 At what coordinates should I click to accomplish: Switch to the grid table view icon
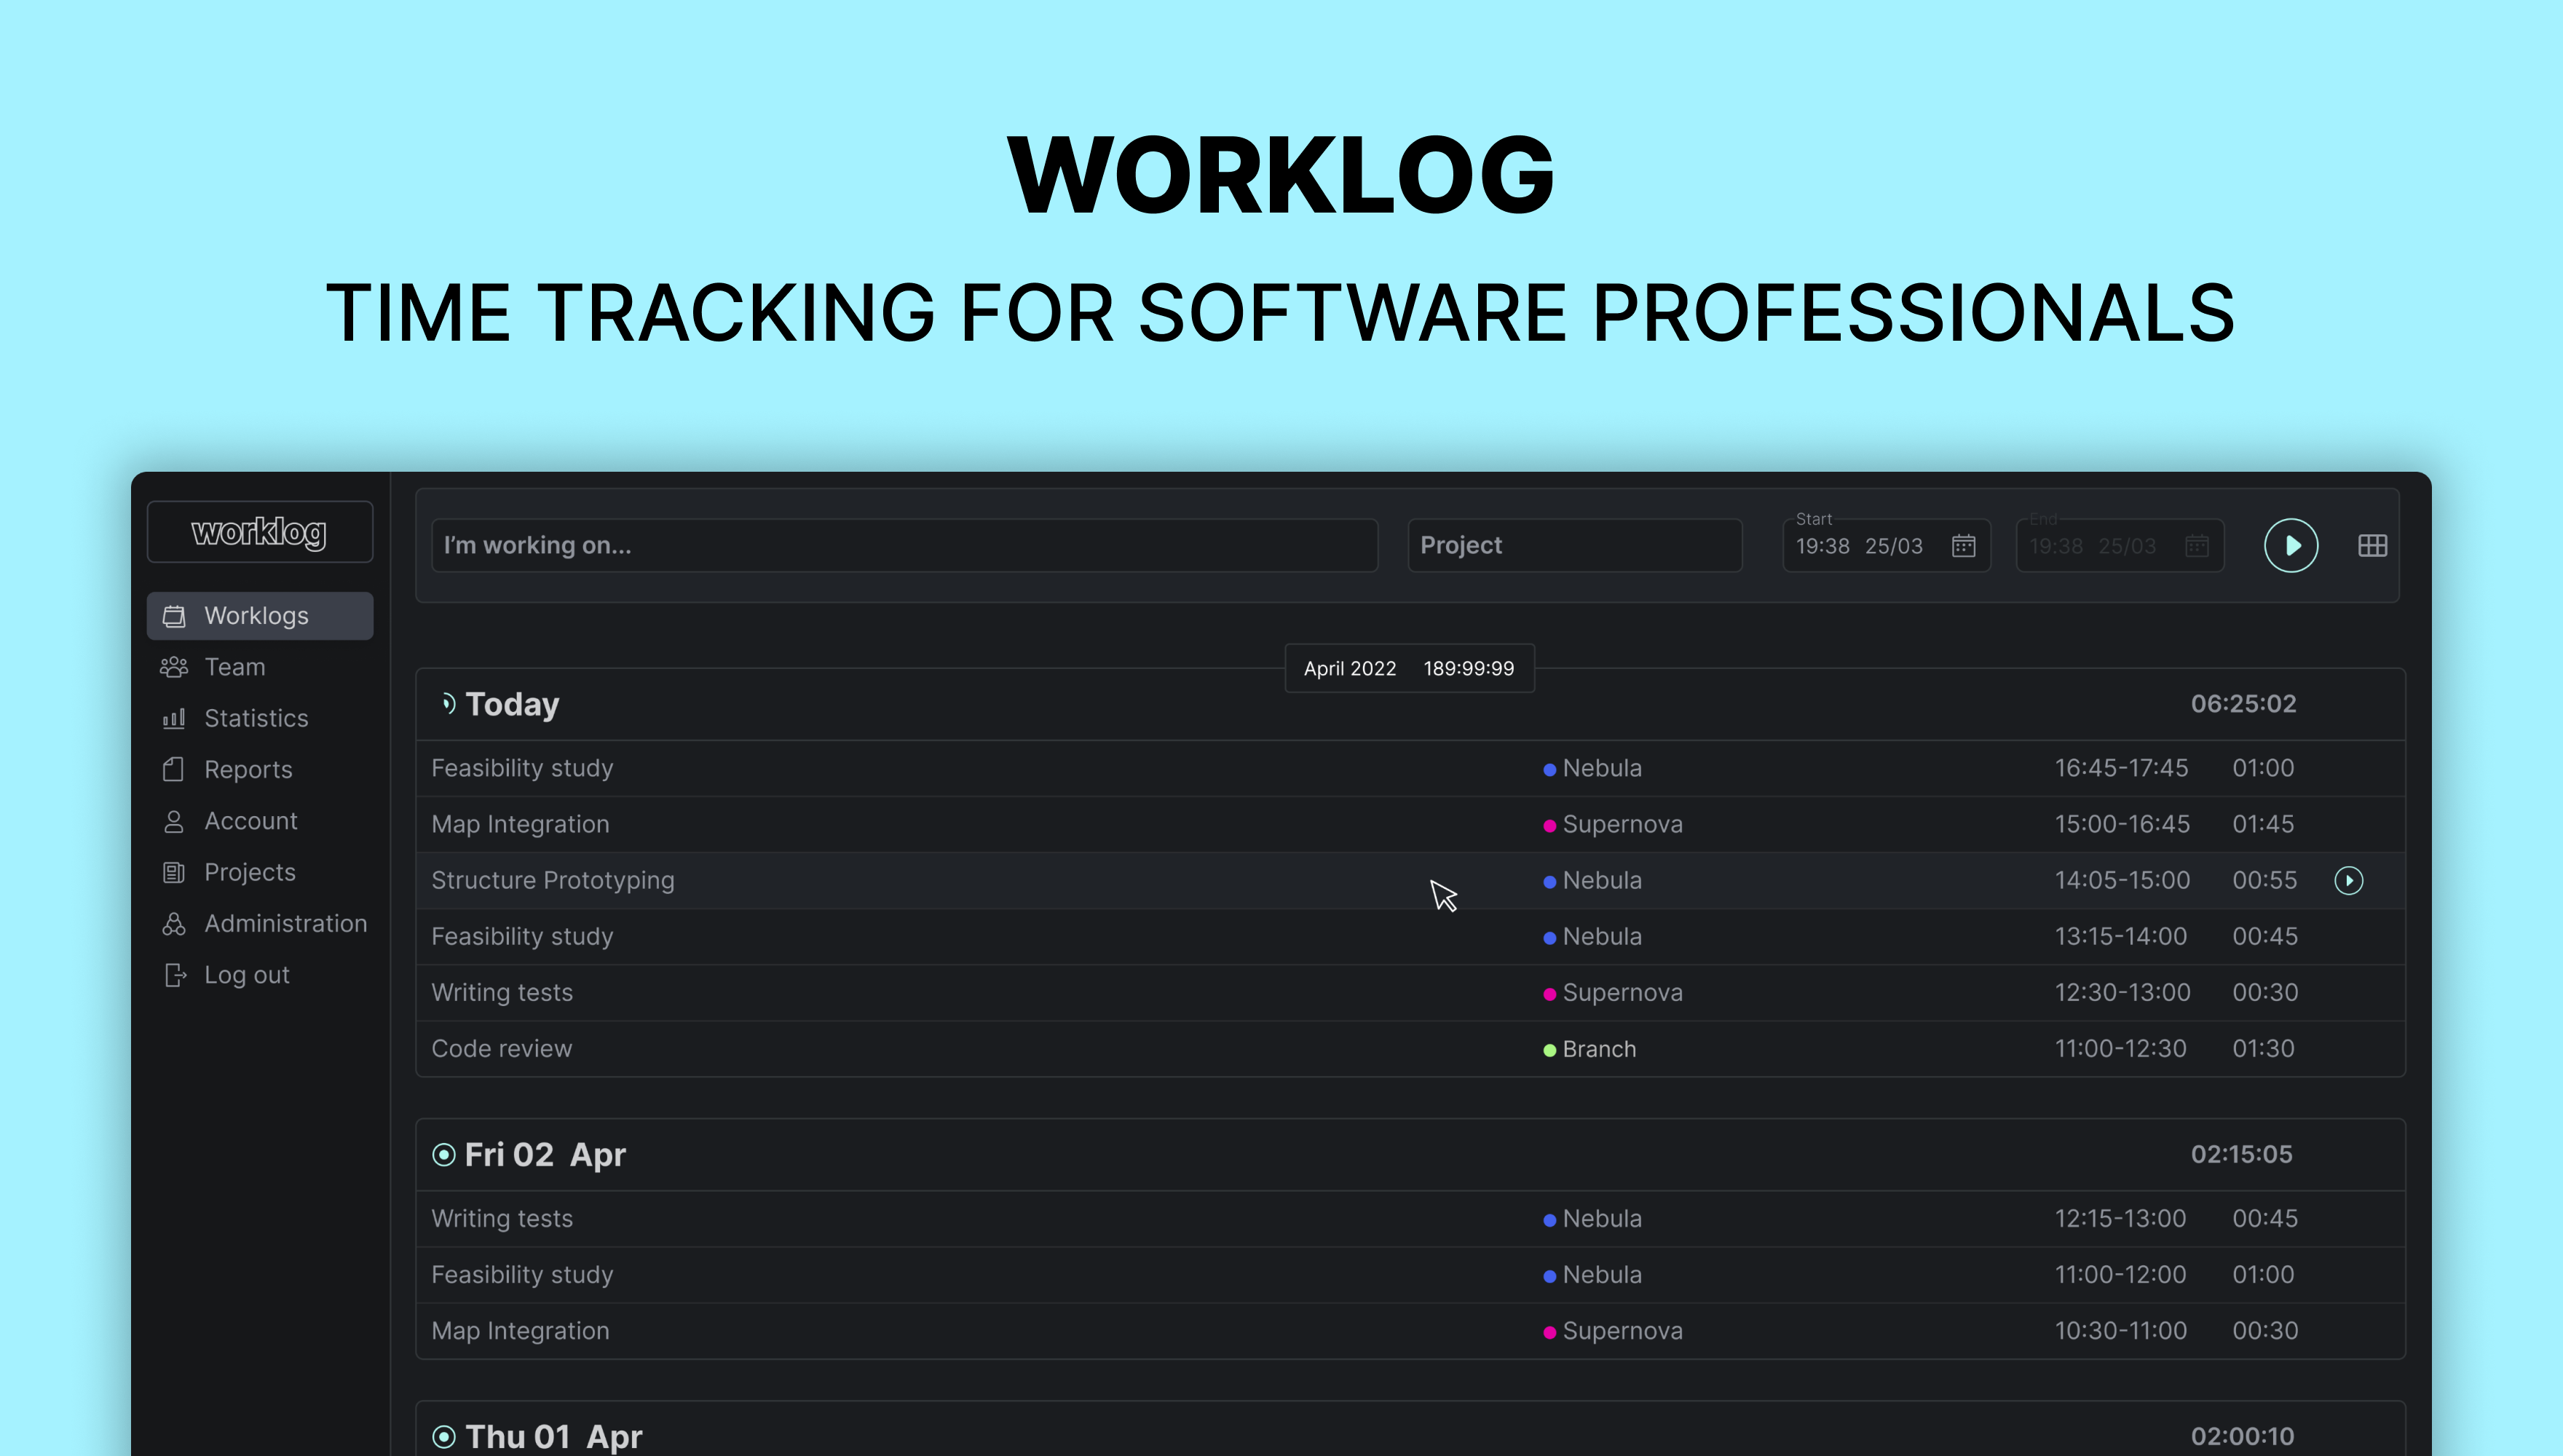pyautogui.click(x=2372, y=545)
